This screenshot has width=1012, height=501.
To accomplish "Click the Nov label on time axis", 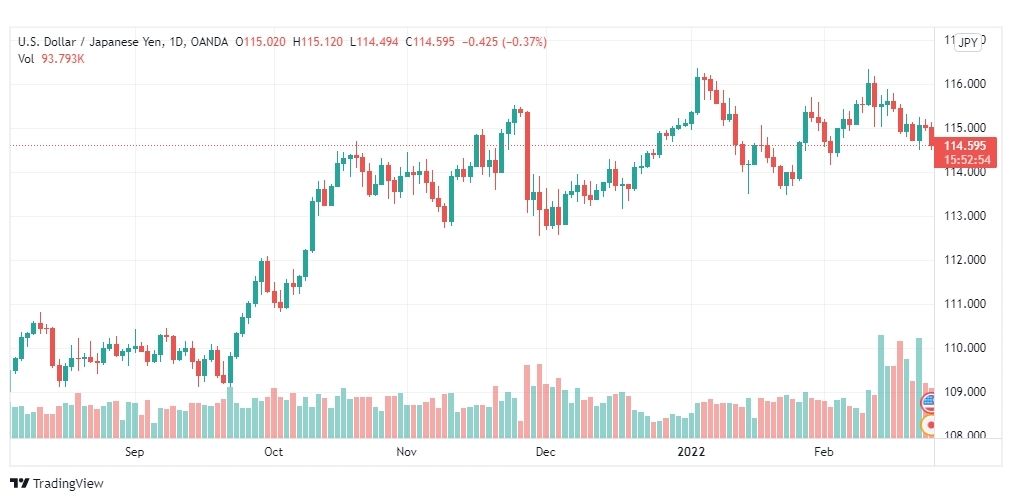I will pos(406,451).
